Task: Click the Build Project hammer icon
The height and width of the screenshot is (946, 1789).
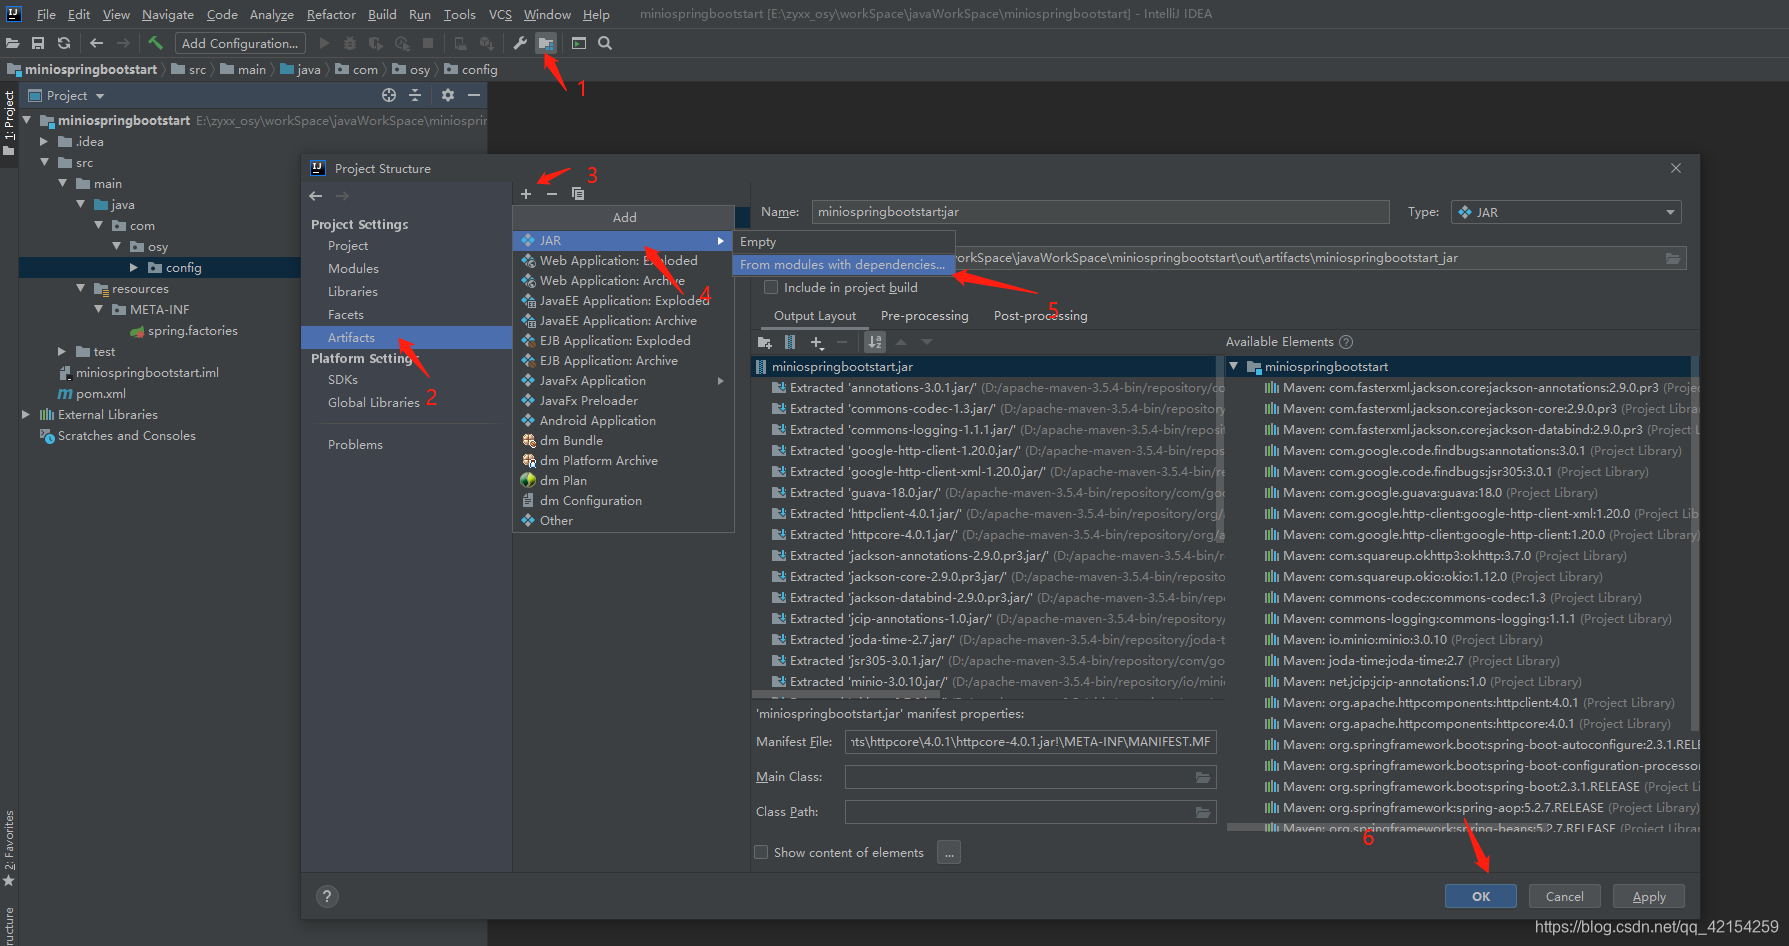Action: (155, 43)
